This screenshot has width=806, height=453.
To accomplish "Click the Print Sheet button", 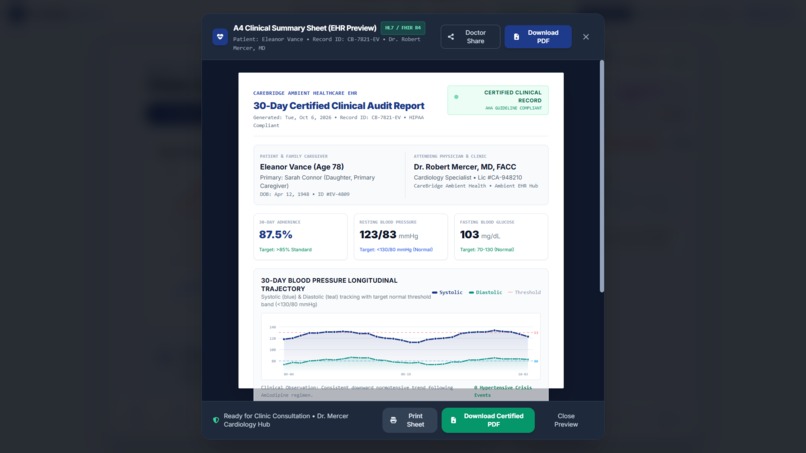I will pyautogui.click(x=409, y=420).
